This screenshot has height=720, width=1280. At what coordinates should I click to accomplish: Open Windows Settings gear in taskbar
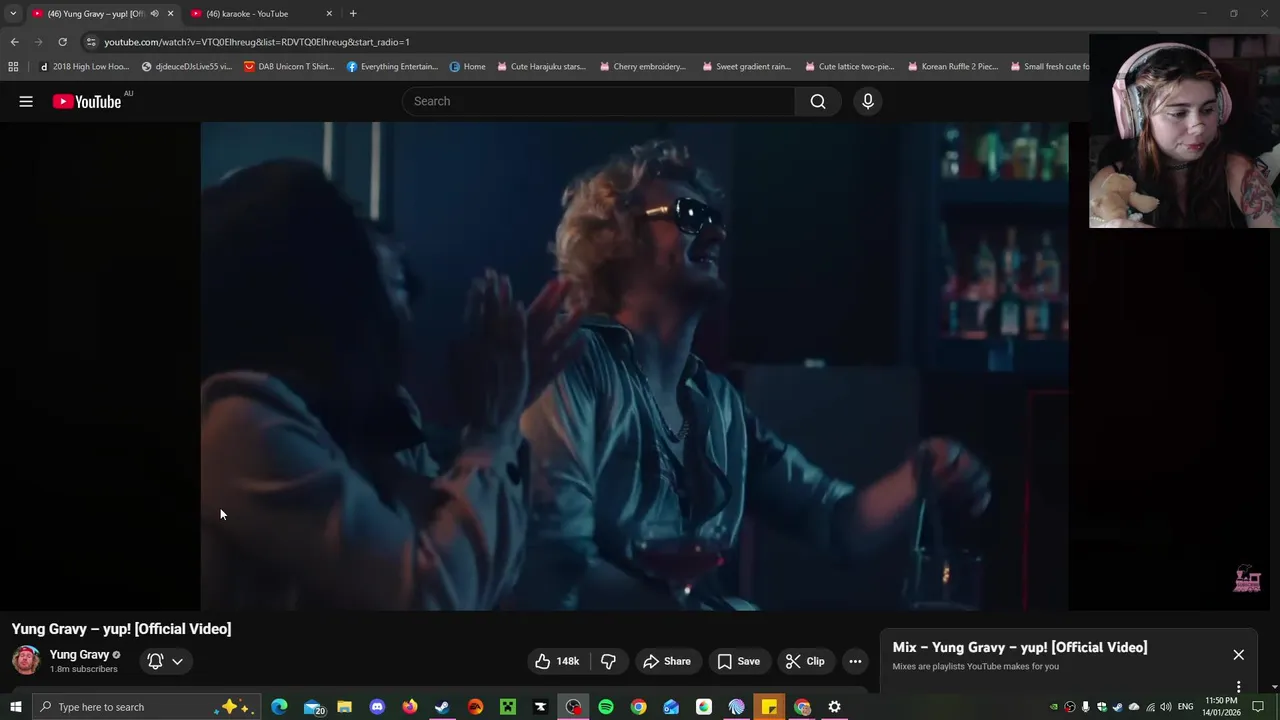point(834,707)
